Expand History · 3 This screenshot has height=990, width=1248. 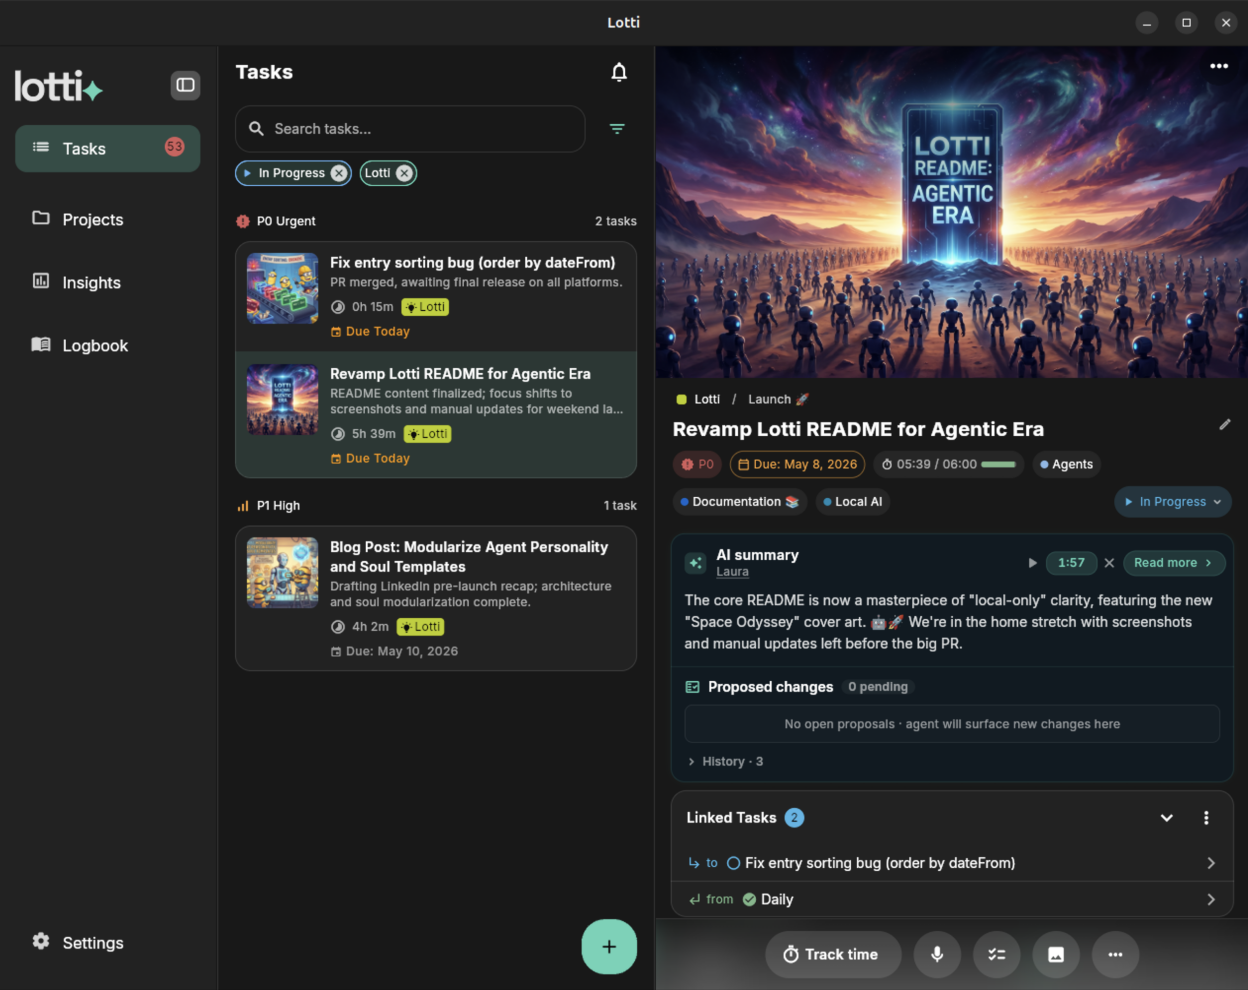point(725,761)
